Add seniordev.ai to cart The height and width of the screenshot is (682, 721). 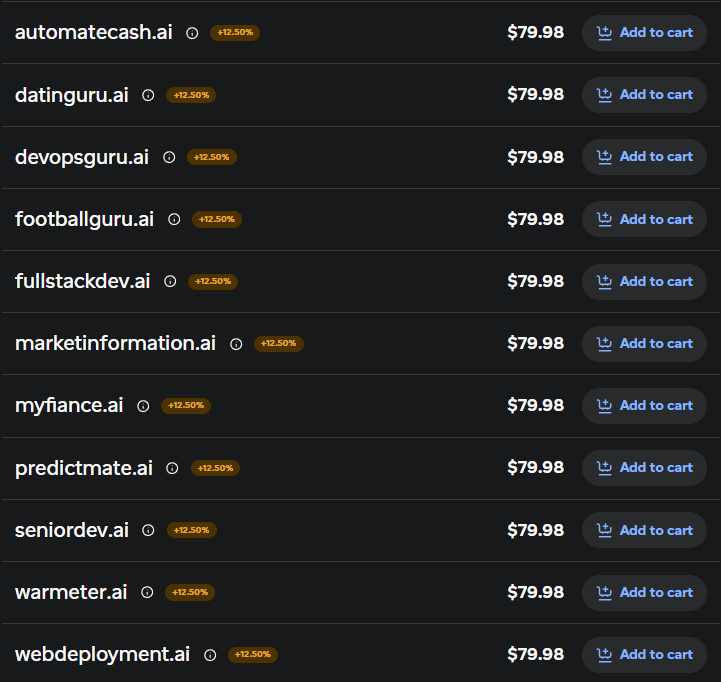[644, 530]
